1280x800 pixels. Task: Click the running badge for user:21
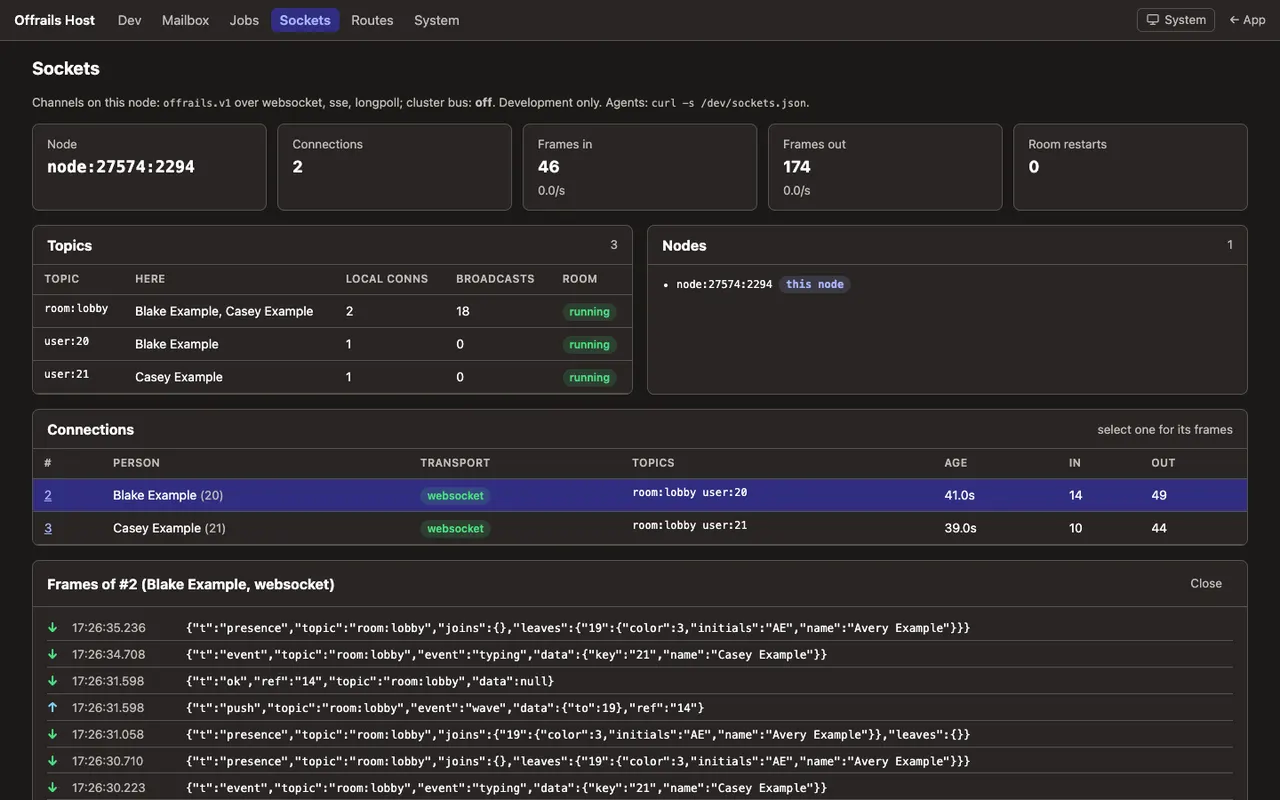589,378
